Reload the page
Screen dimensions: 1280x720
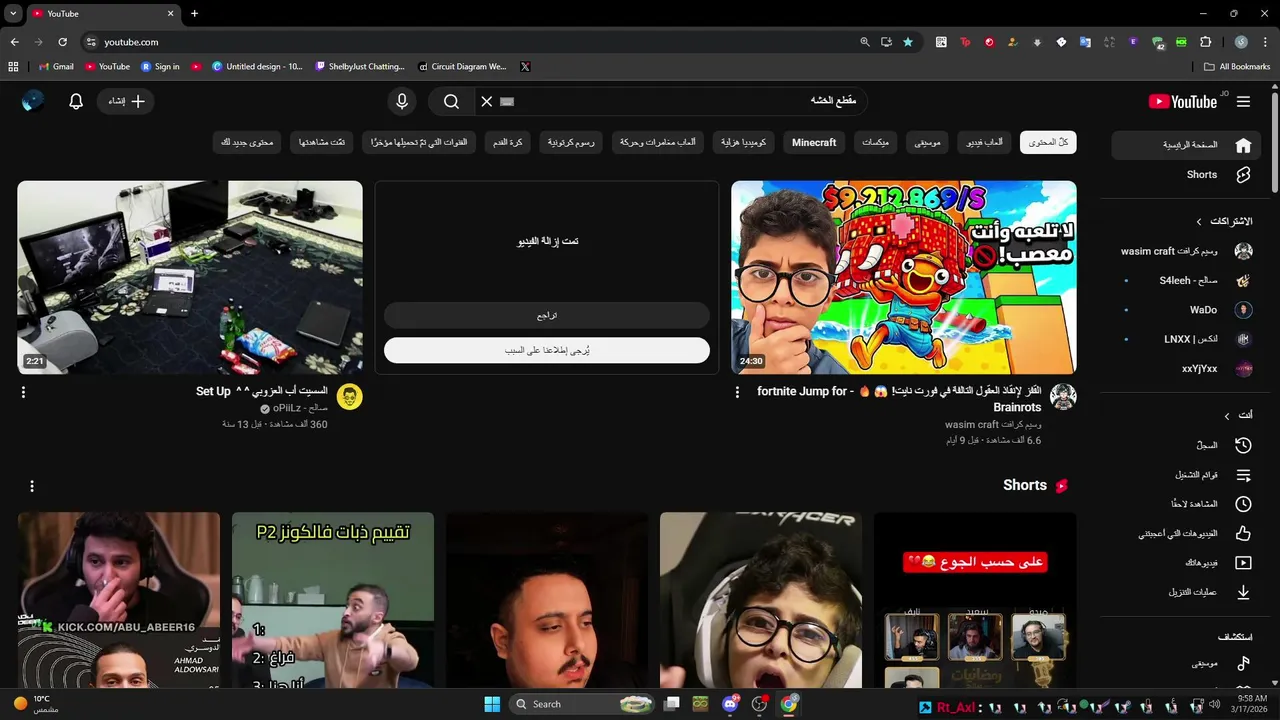(x=62, y=42)
